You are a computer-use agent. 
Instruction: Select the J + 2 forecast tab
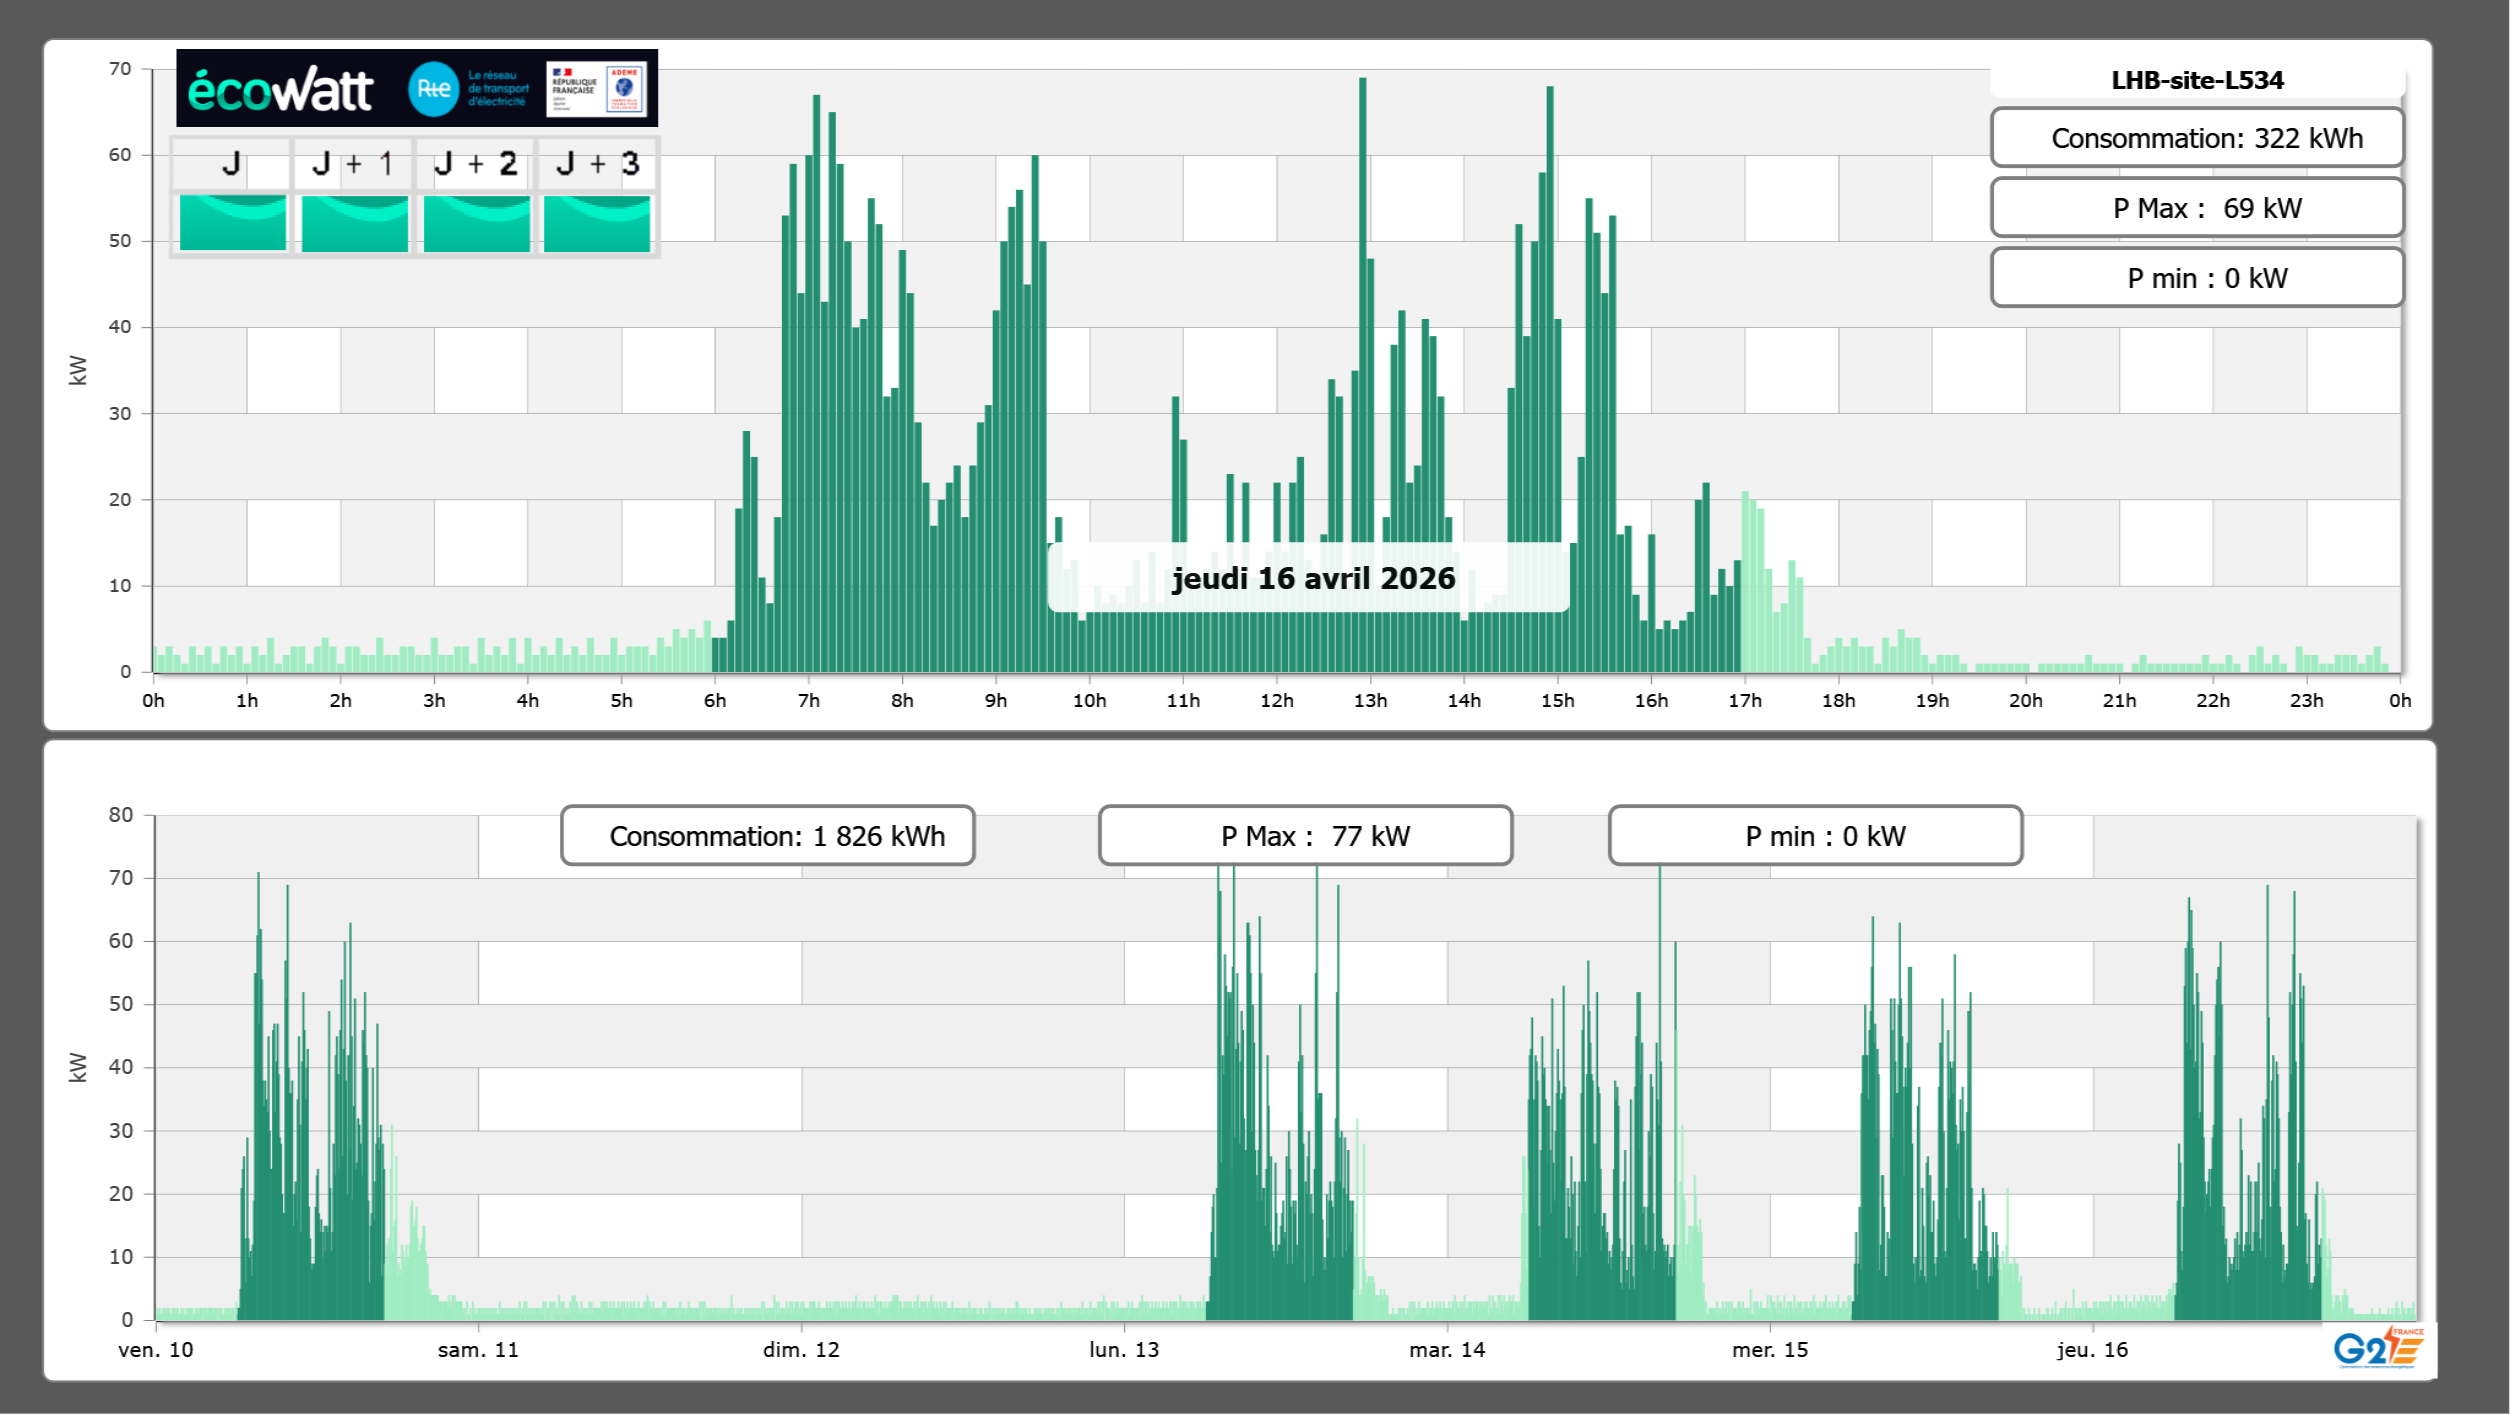point(476,164)
